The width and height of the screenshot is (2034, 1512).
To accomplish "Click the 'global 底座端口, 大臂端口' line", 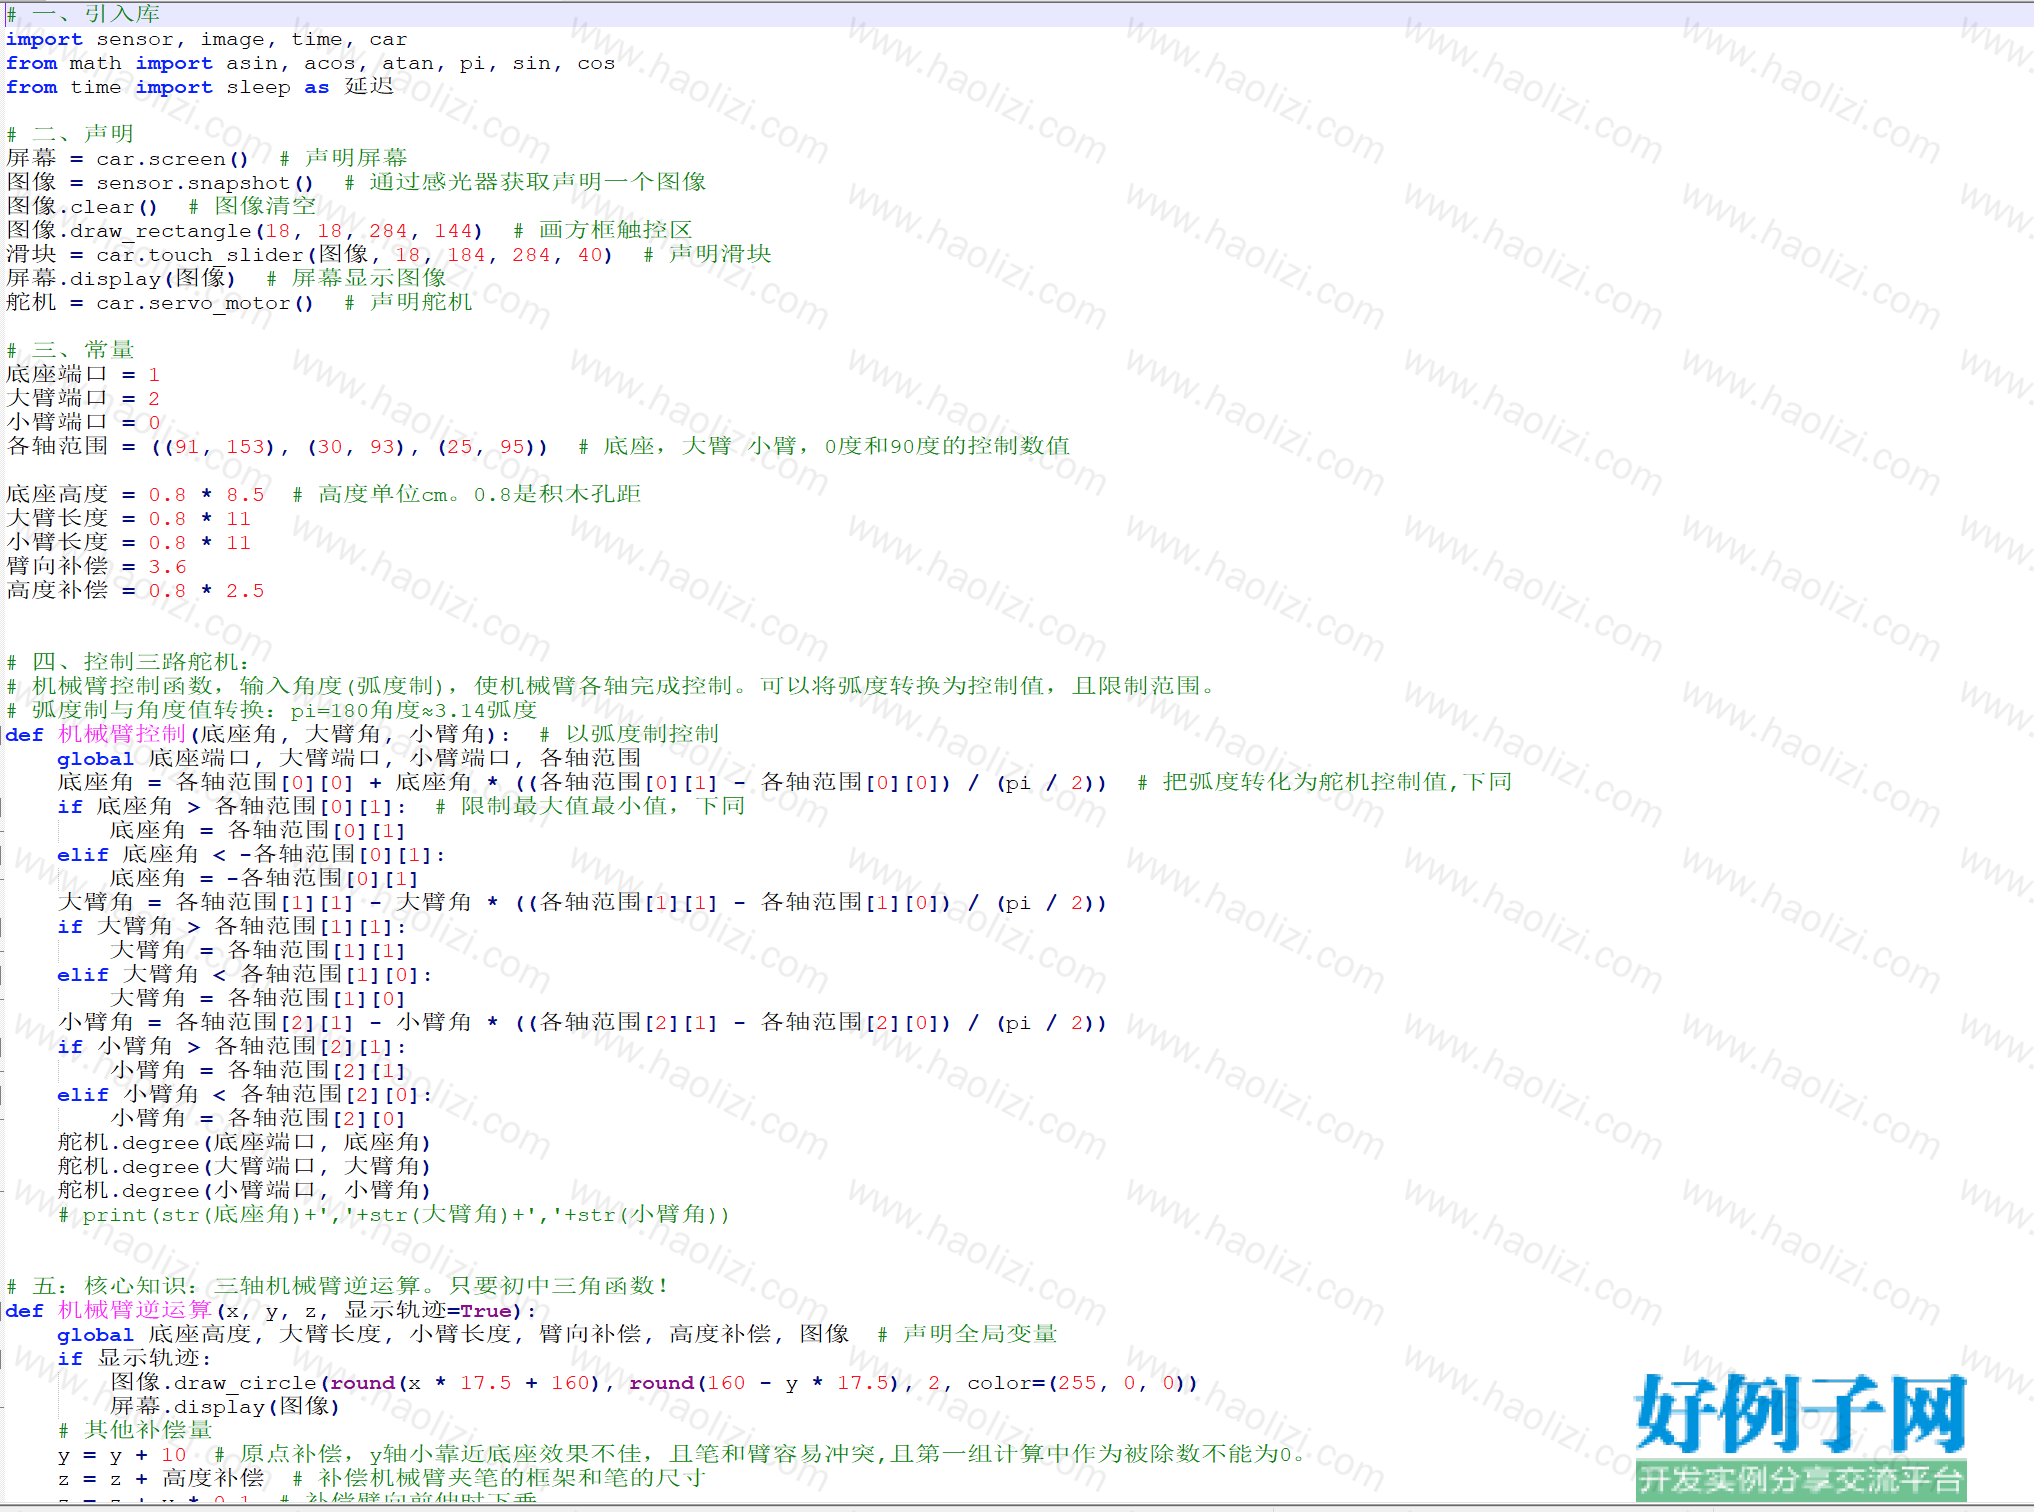I will point(349,758).
